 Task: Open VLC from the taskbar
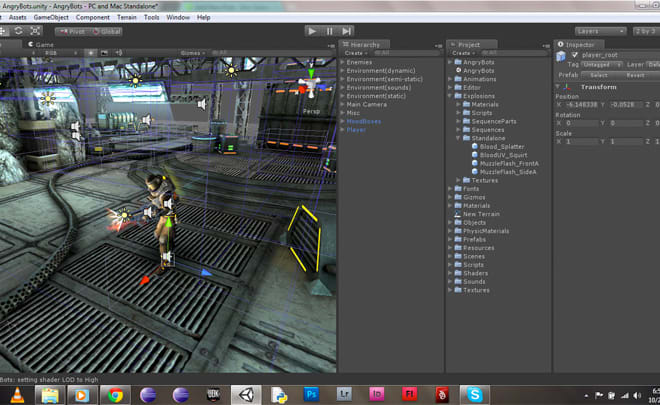[x=17, y=395]
